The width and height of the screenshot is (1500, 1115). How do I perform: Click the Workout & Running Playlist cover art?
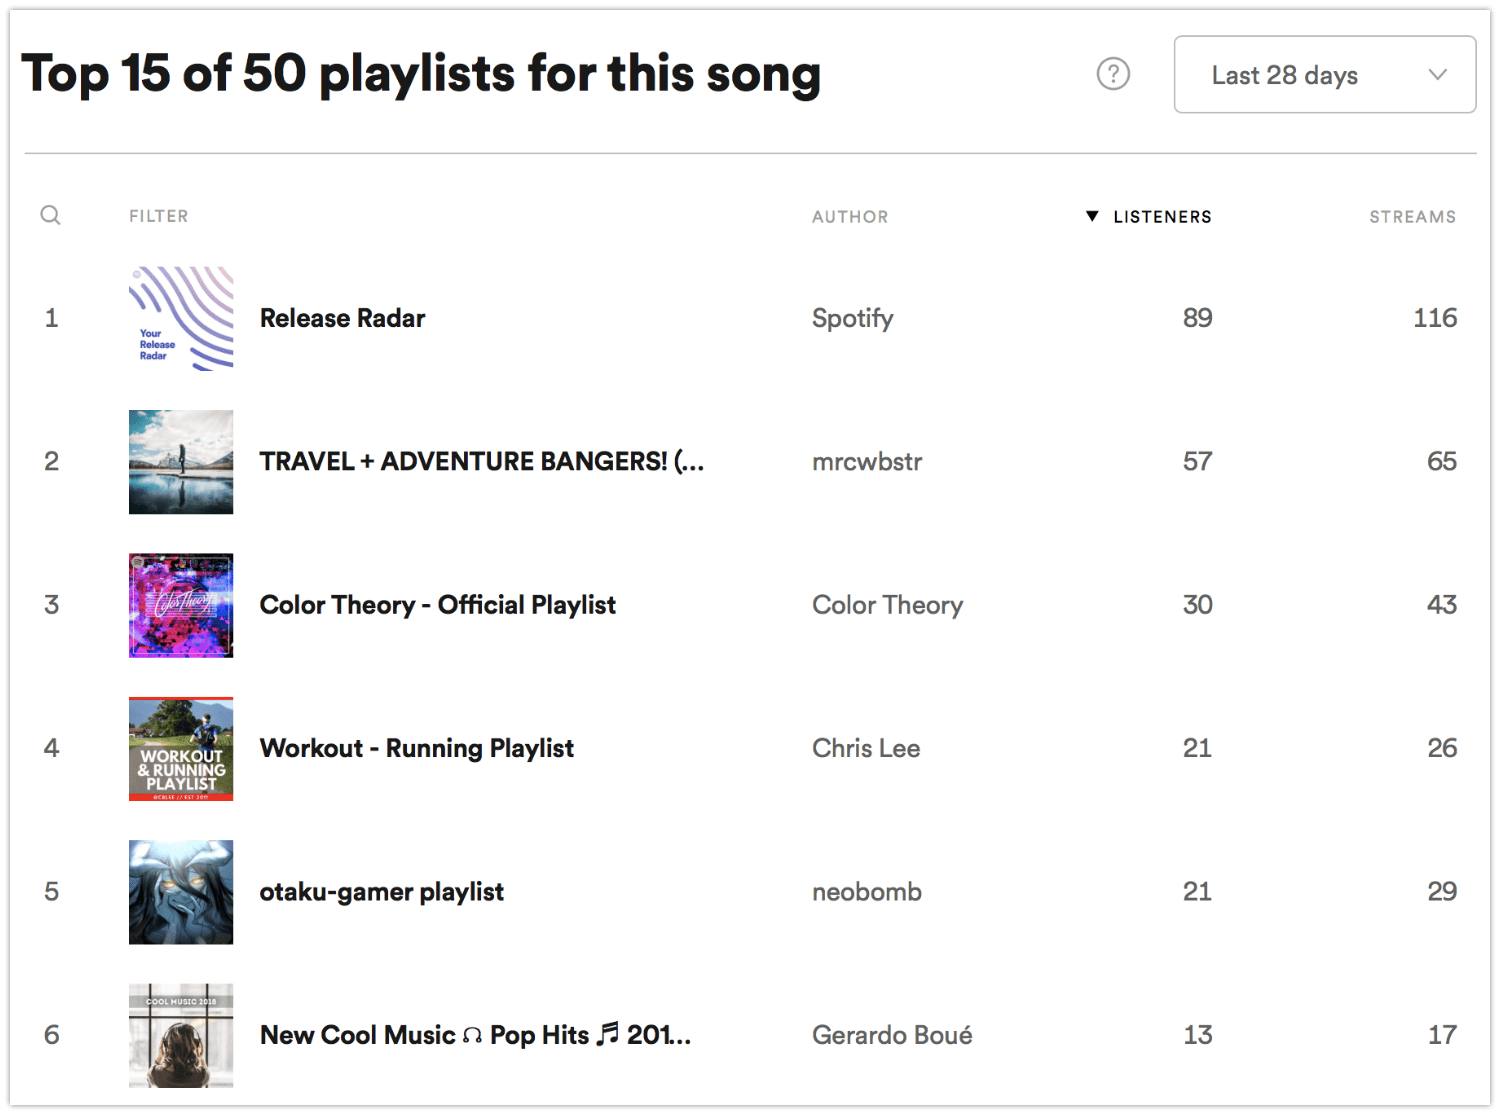tap(180, 748)
